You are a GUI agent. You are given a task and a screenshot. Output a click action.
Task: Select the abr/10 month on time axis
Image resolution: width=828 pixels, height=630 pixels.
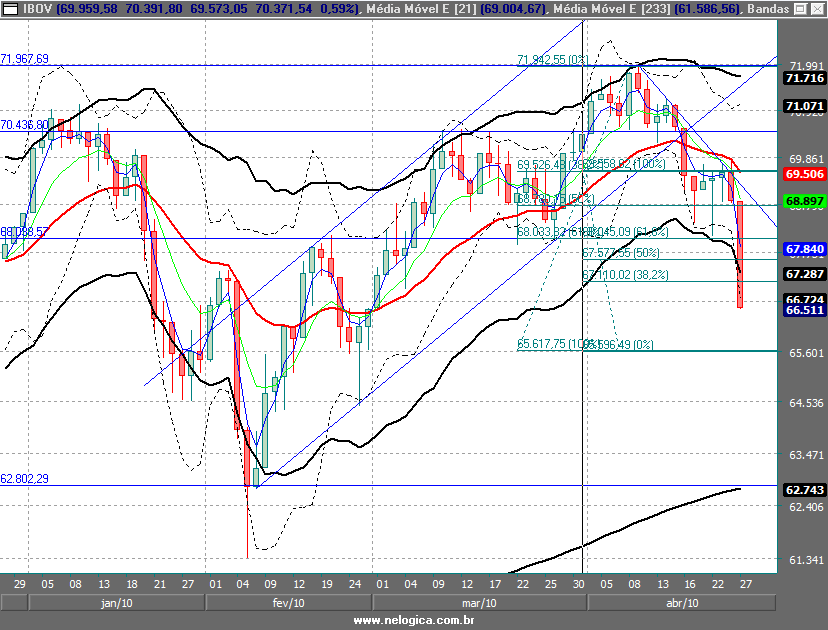pyautogui.click(x=682, y=603)
